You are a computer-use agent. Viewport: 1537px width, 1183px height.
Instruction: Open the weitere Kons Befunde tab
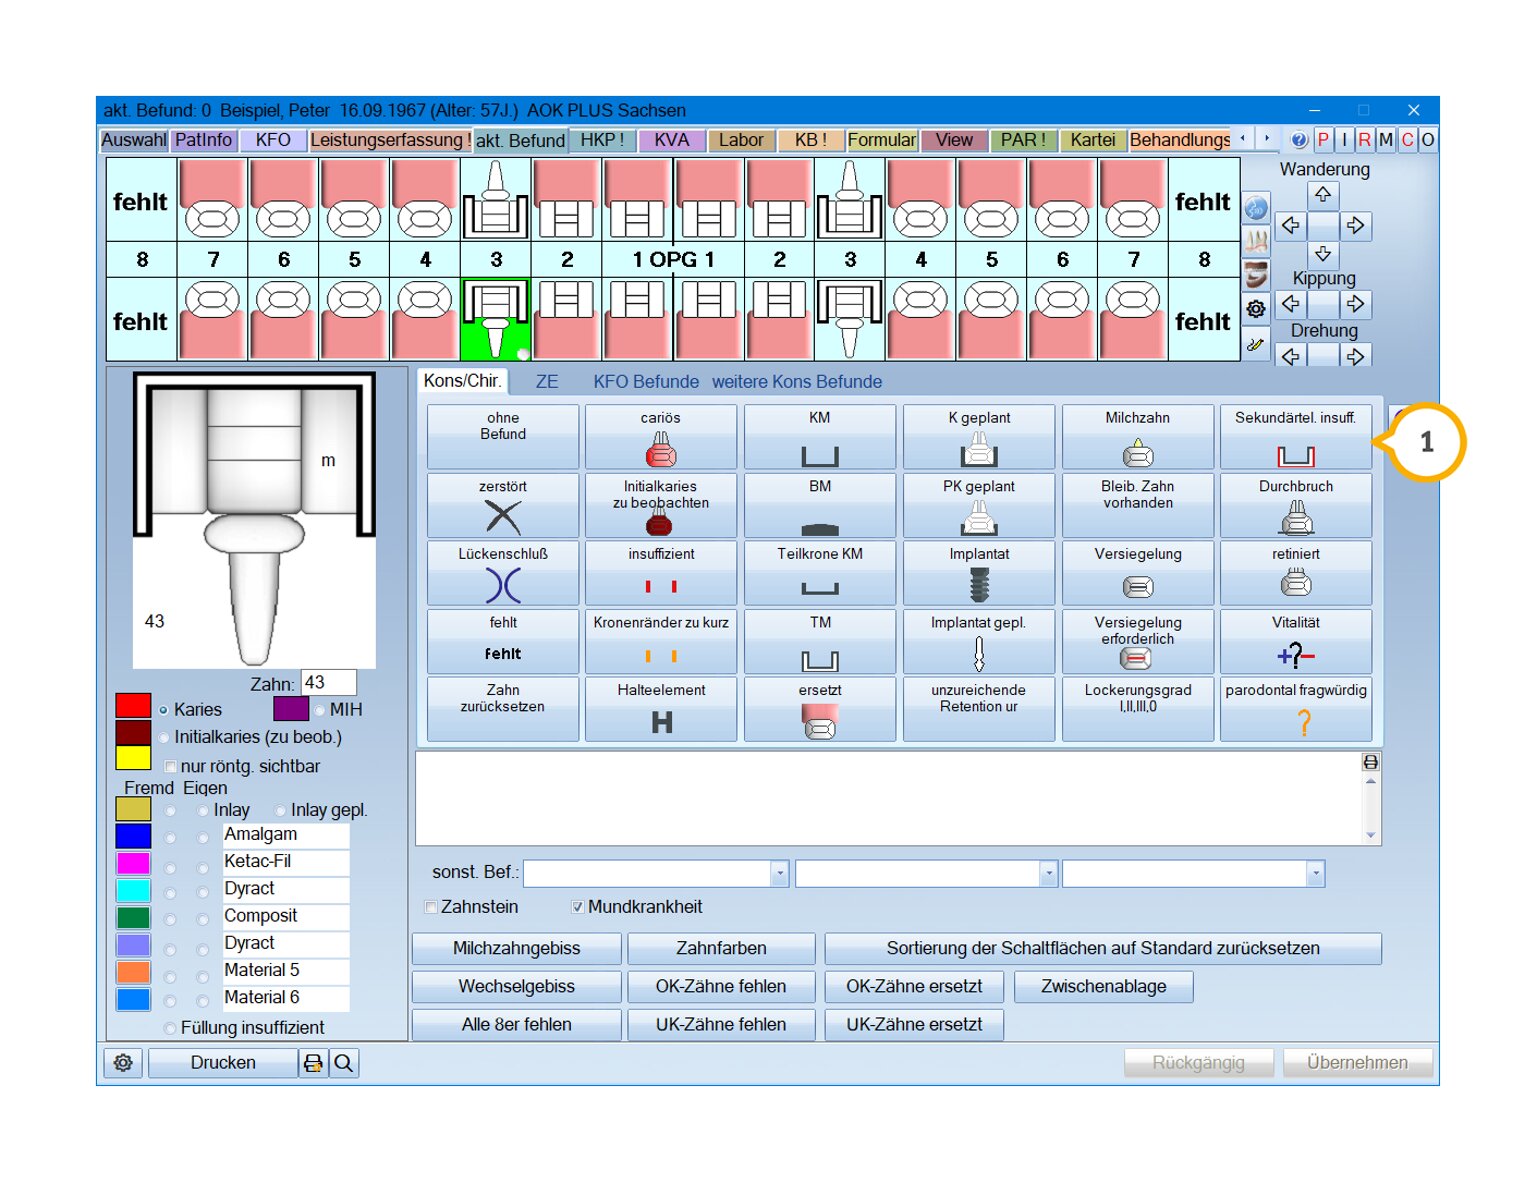(797, 382)
